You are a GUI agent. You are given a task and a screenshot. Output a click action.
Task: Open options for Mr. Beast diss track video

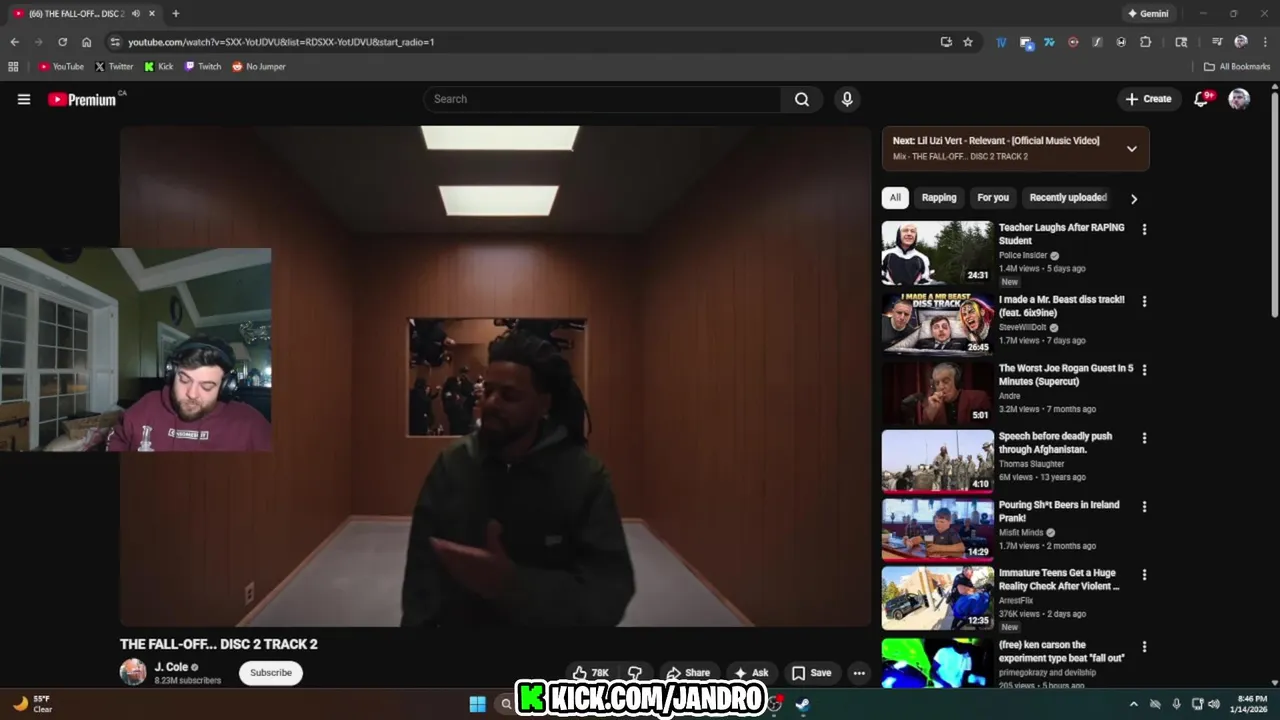tap(1144, 301)
